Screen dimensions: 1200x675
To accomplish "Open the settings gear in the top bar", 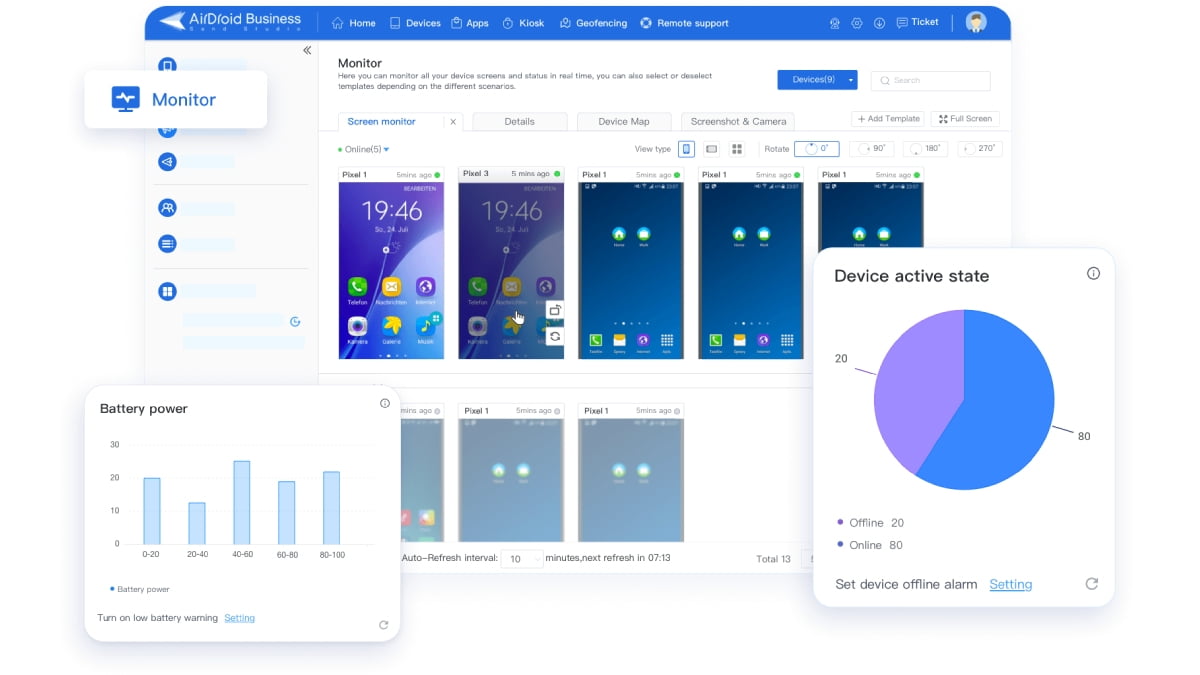I will tap(857, 22).
